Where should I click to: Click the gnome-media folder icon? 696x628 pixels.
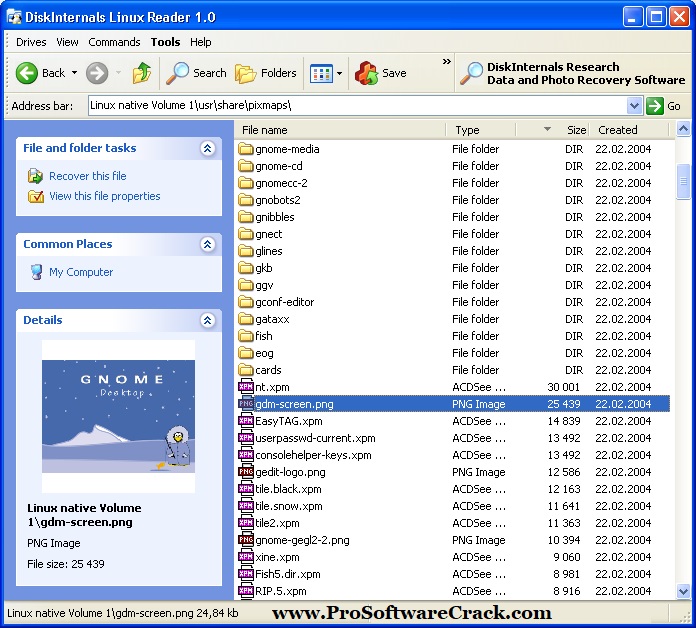(x=245, y=149)
